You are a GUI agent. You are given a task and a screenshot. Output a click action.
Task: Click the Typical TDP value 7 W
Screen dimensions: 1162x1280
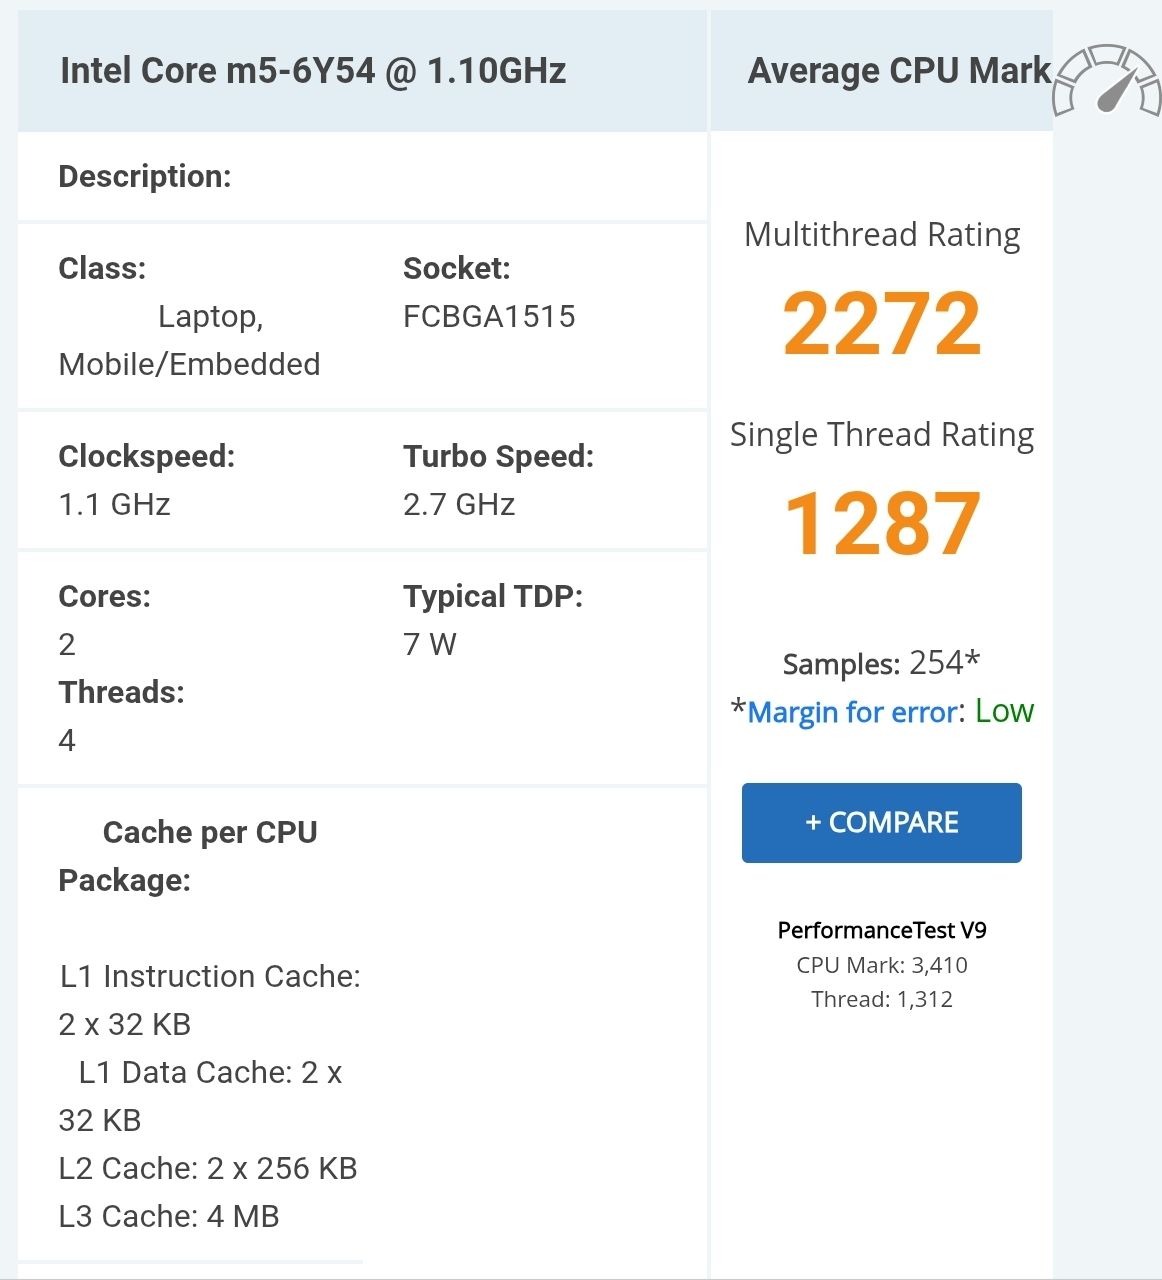pyautogui.click(x=428, y=644)
